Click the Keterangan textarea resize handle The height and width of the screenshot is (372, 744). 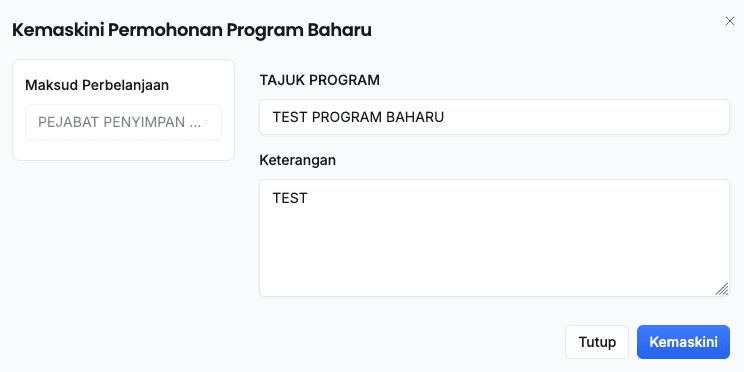(722, 289)
